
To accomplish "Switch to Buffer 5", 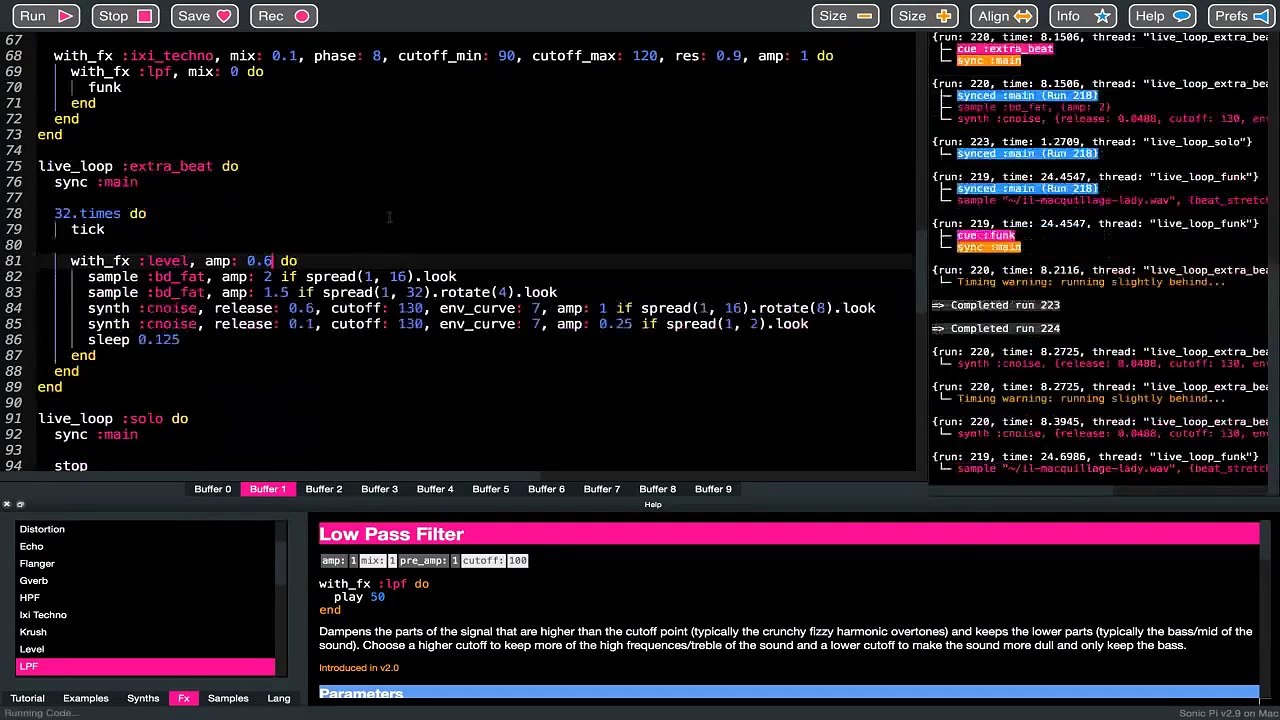I will [x=491, y=489].
